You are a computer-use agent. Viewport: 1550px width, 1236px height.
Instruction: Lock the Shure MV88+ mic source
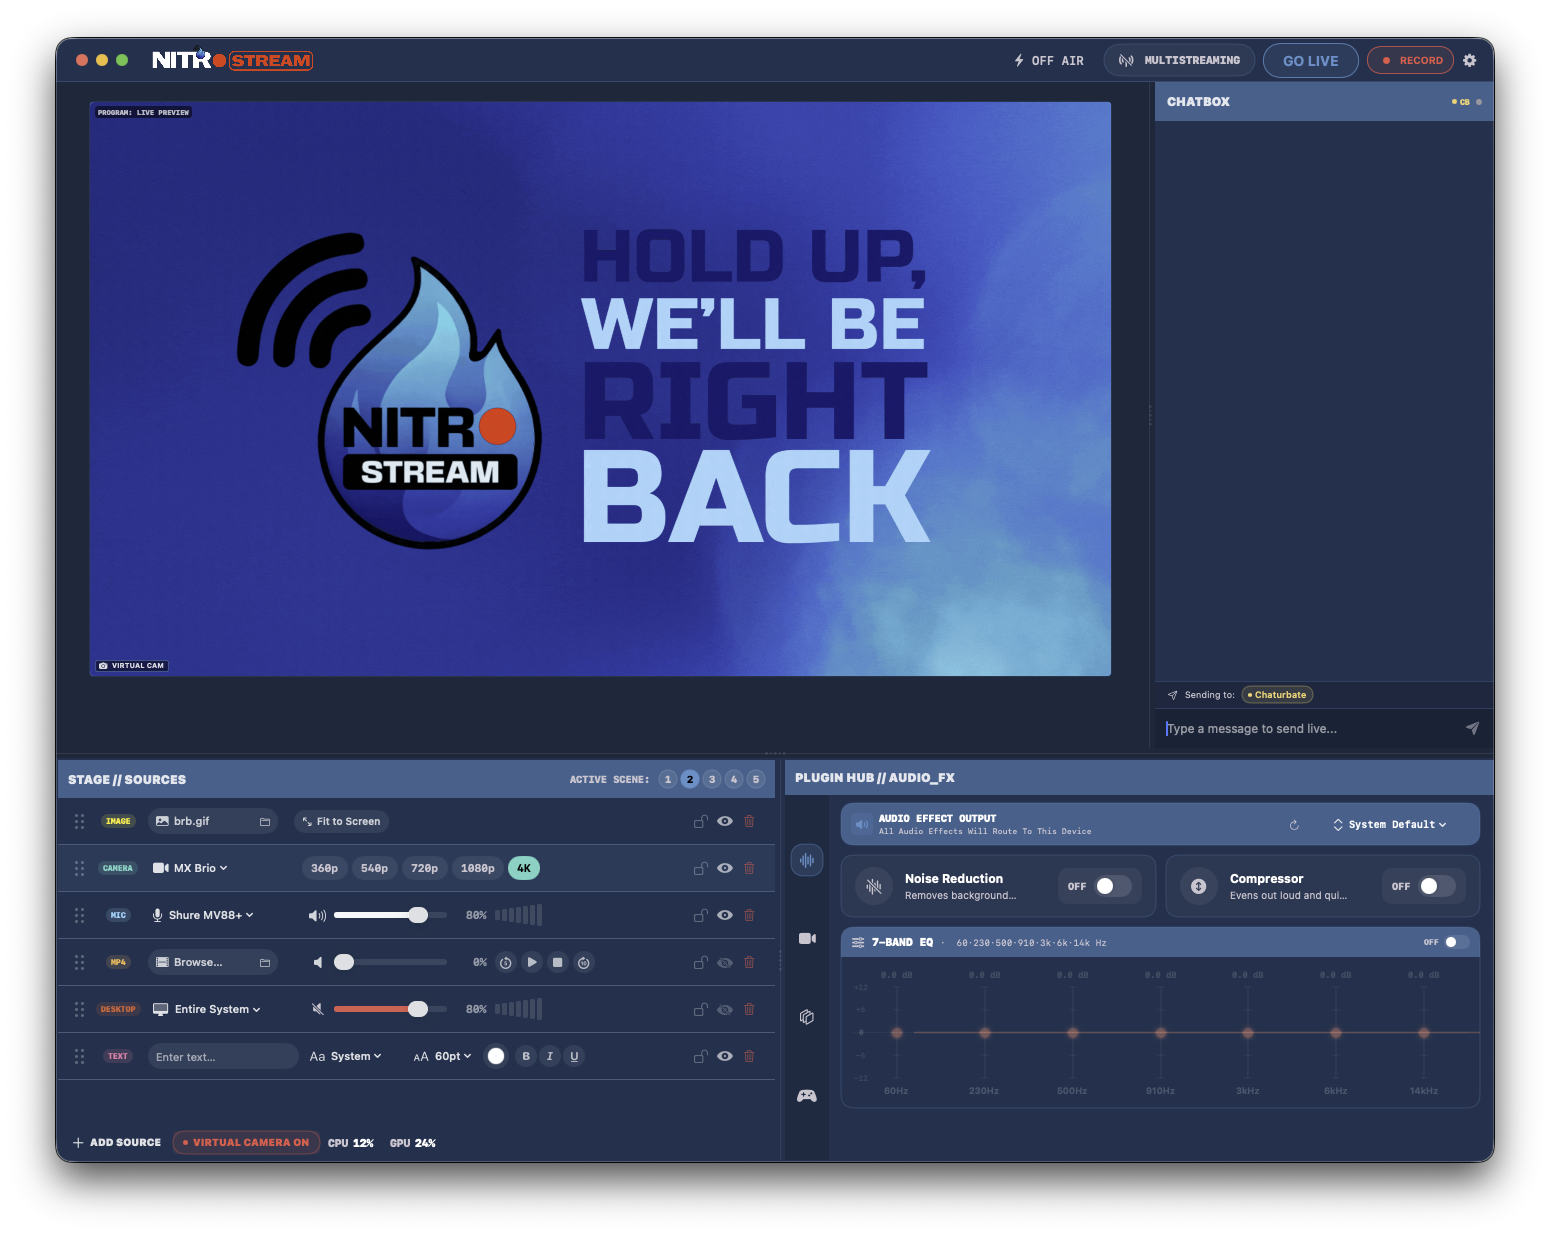pos(701,915)
